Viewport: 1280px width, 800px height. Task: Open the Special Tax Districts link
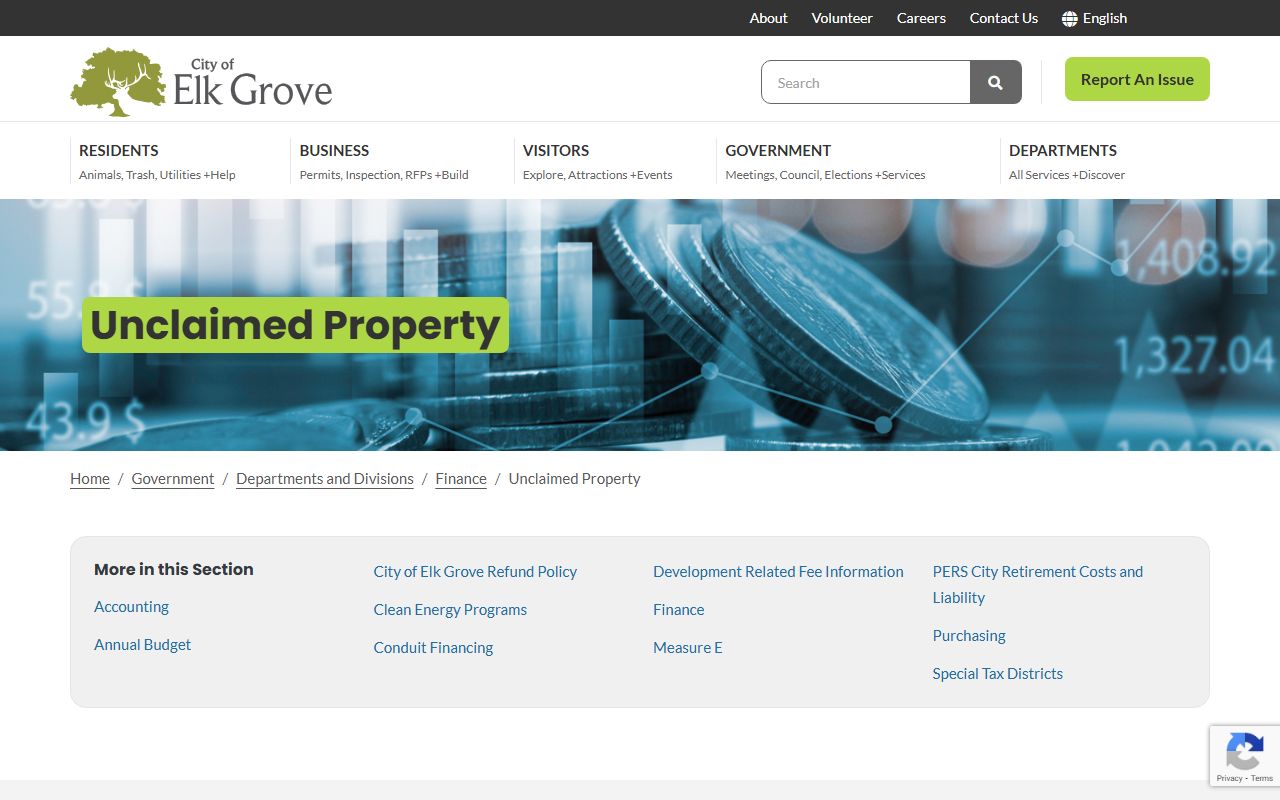(998, 674)
